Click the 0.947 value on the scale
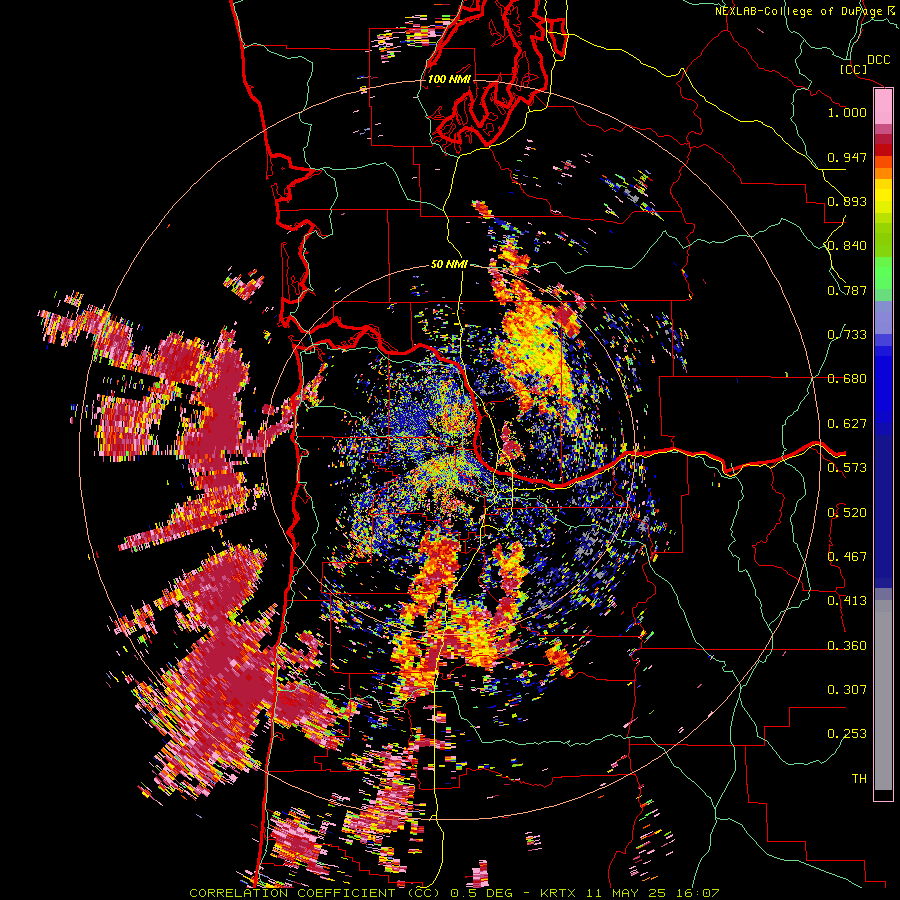Viewport: 900px width, 900px height. pos(847,157)
